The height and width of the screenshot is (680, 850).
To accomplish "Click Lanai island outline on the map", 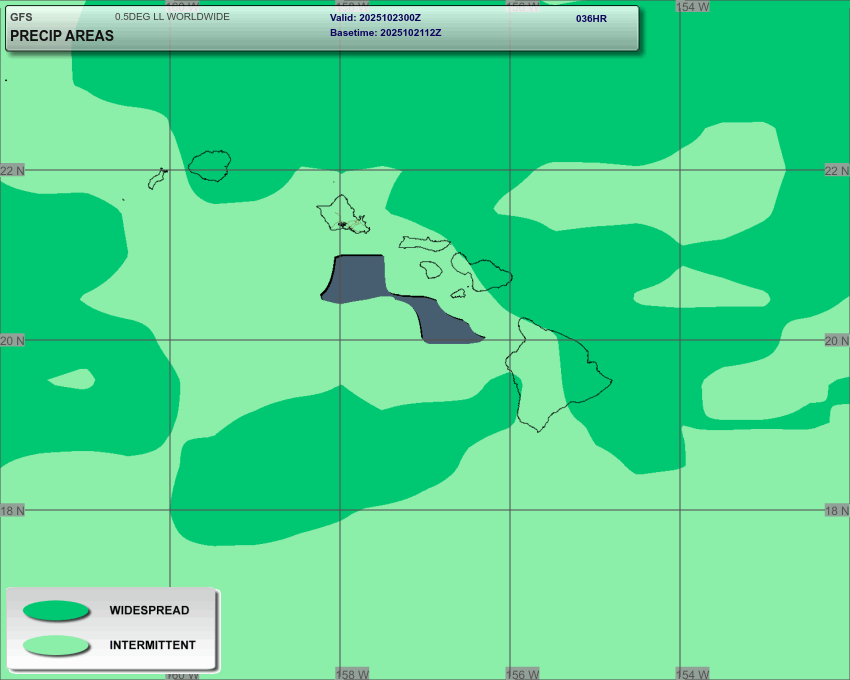I will point(431,269).
